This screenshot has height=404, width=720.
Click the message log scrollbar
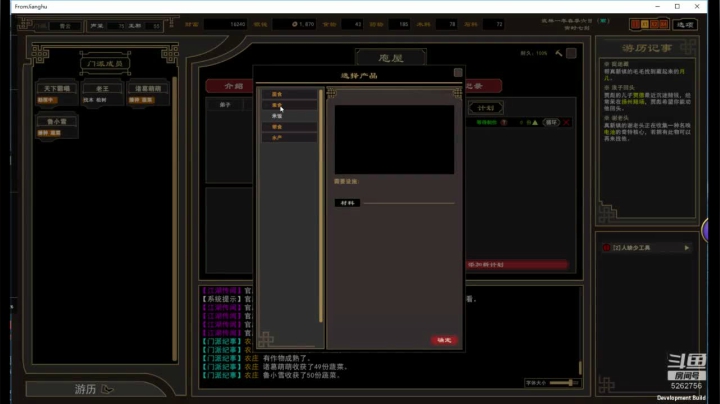point(580,367)
